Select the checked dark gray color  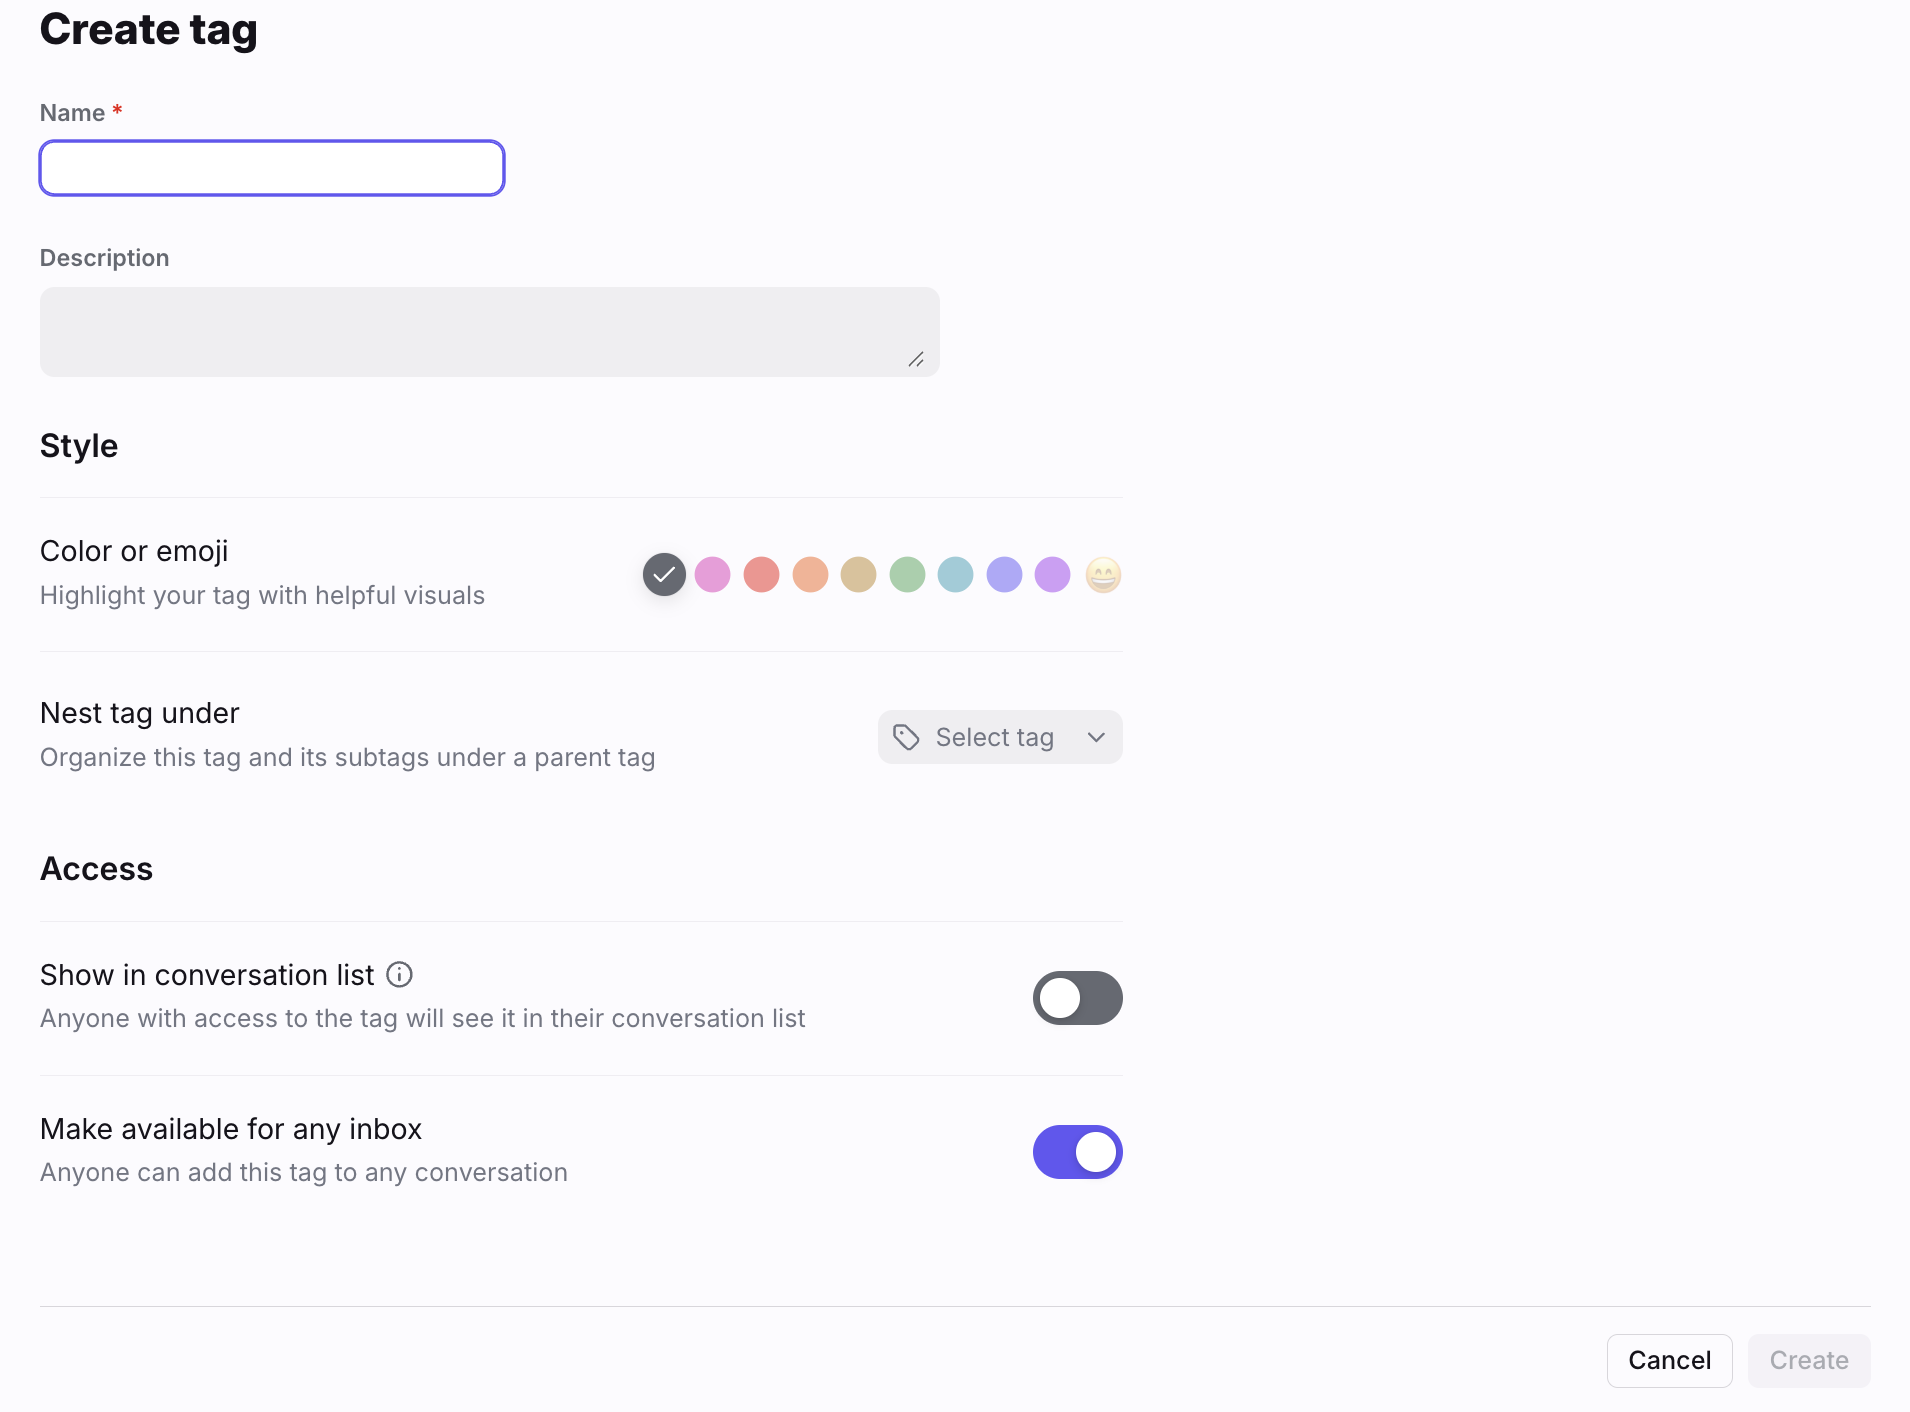coord(664,574)
